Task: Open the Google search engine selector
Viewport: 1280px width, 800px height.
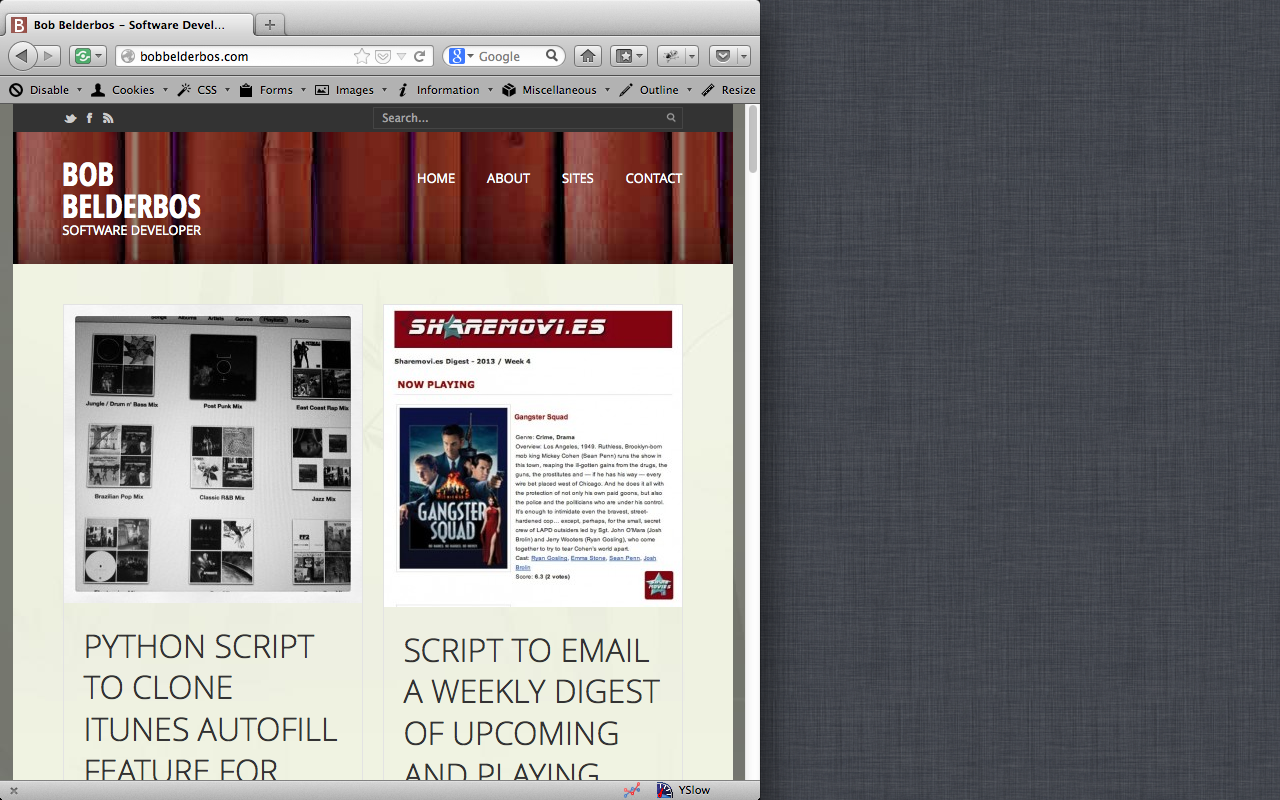Action: click(460, 56)
